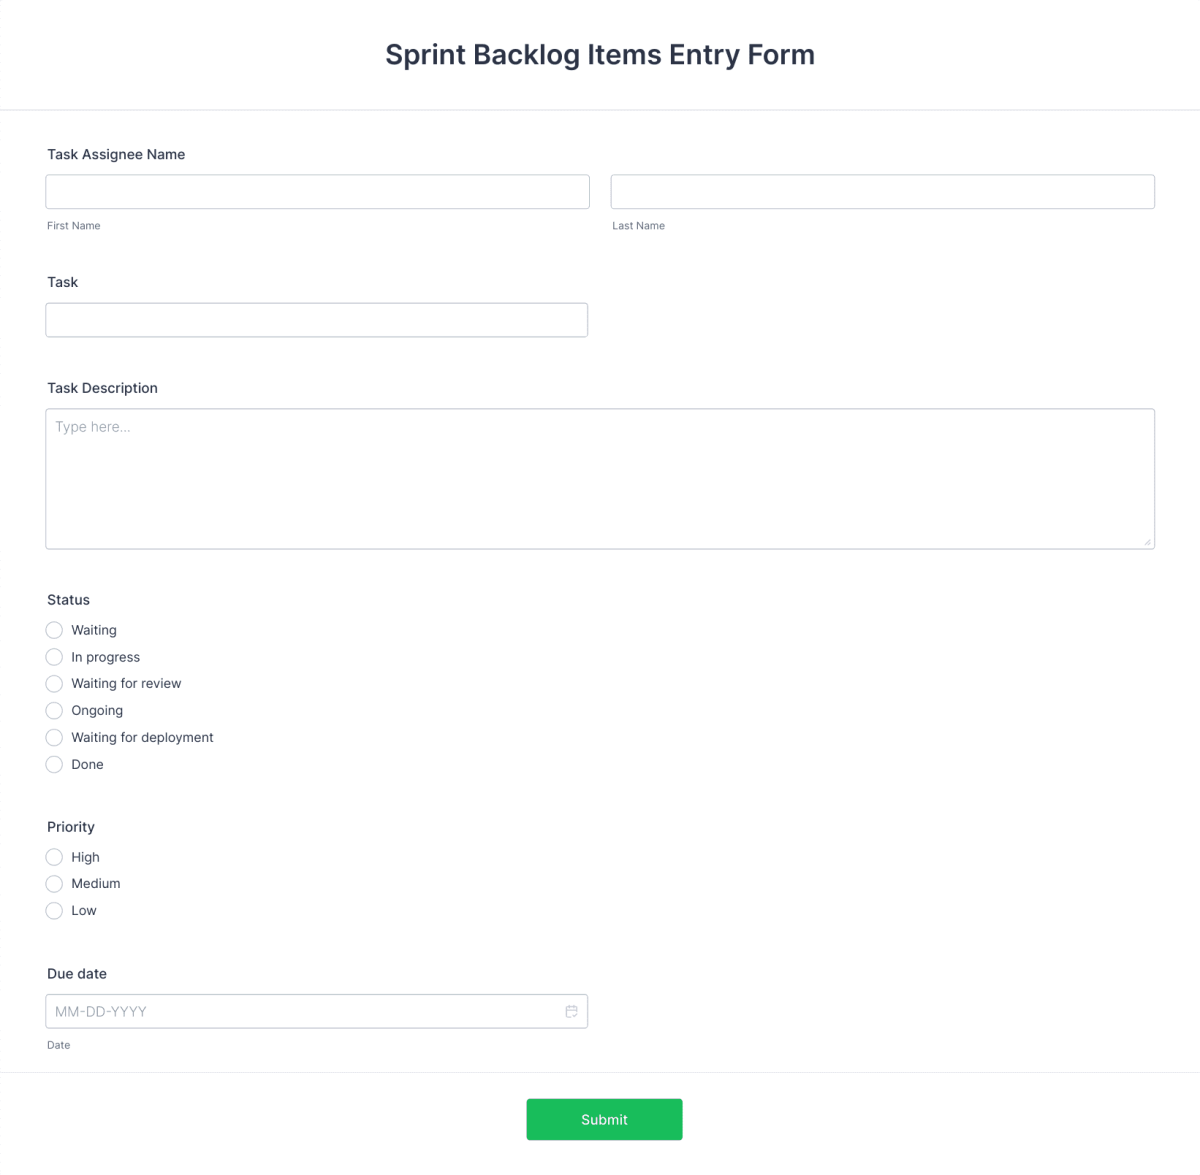Set priority to Medium
Viewport: 1200px width, 1175px height.
tap(54, 883)
